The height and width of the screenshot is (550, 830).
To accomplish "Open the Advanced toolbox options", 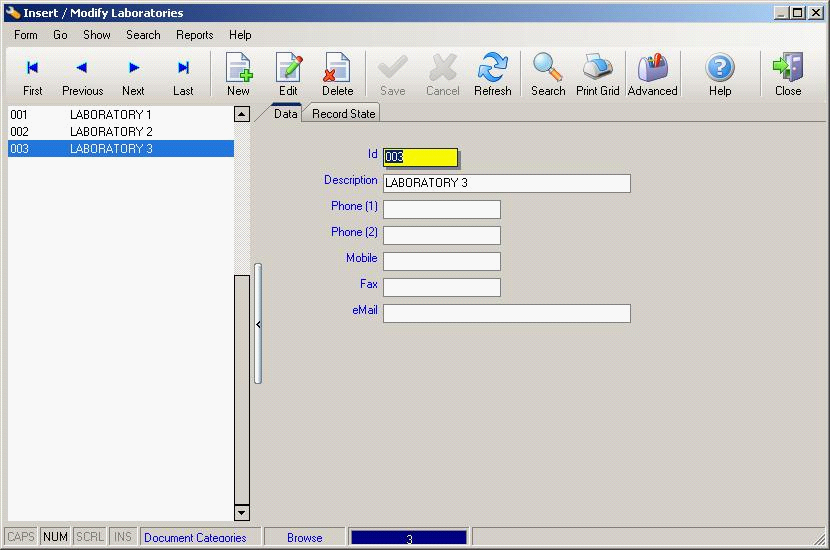I will [x=653, y=75].
